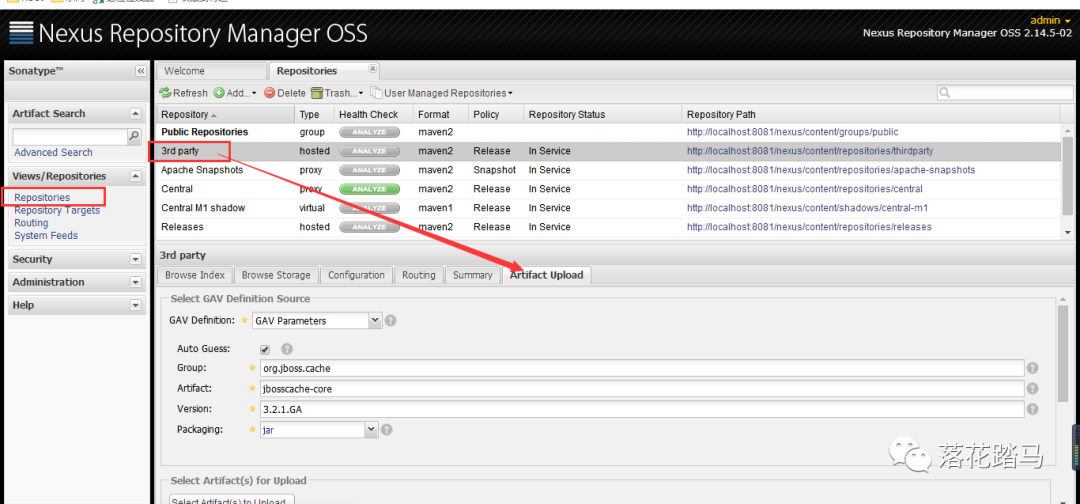Expand the Help panel
The image size is (1080, 504).
coord(136,305)
